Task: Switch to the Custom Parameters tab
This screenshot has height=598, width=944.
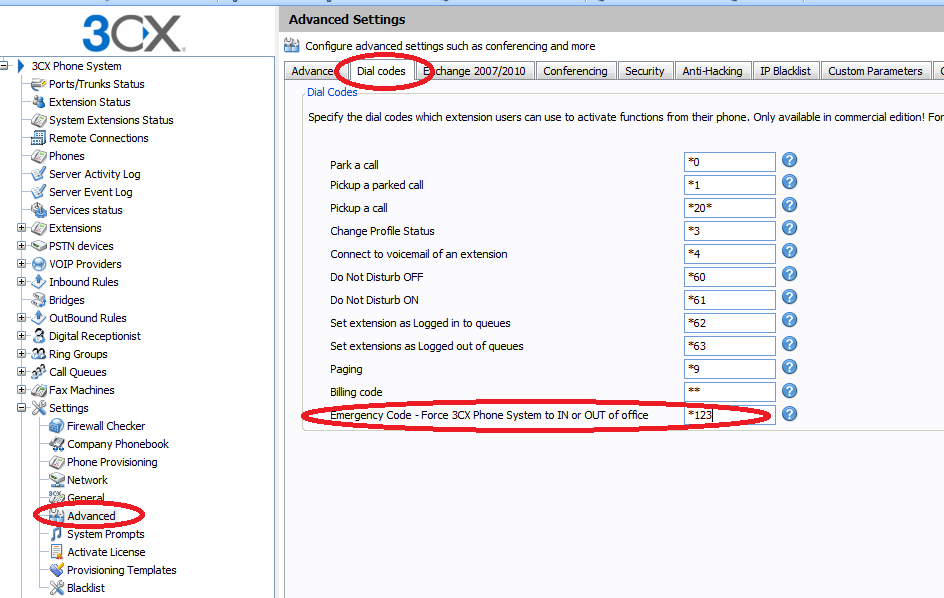Action: [x=875, y=71]
